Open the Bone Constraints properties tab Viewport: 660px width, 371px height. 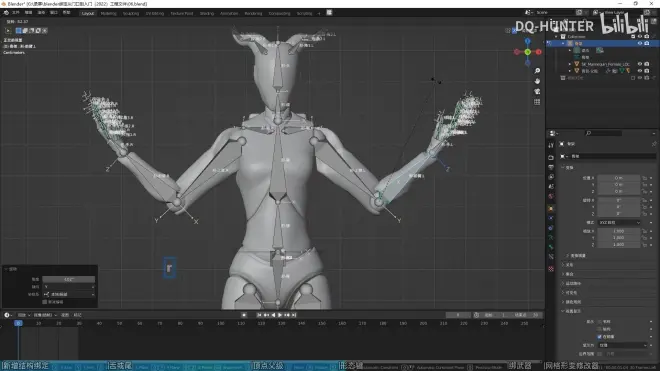[551, 257]
